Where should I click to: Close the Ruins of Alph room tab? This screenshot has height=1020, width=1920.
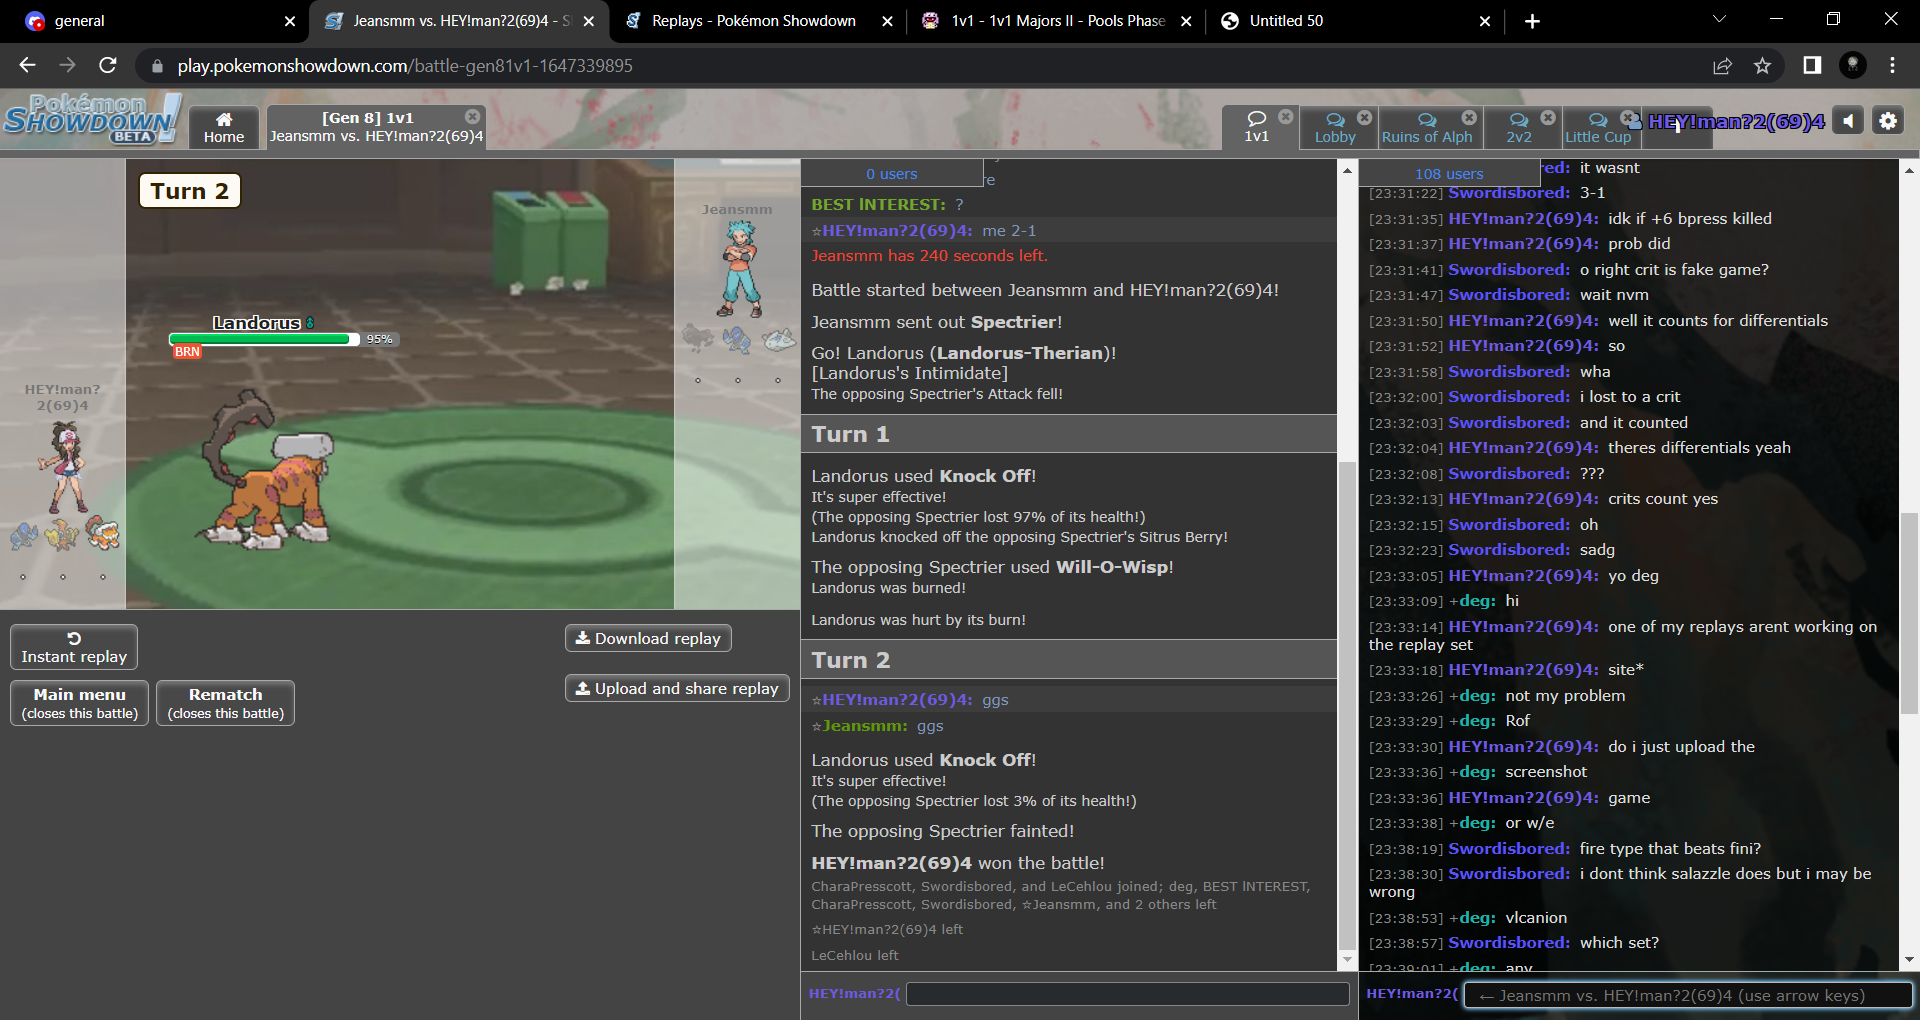coord(1469,117)
